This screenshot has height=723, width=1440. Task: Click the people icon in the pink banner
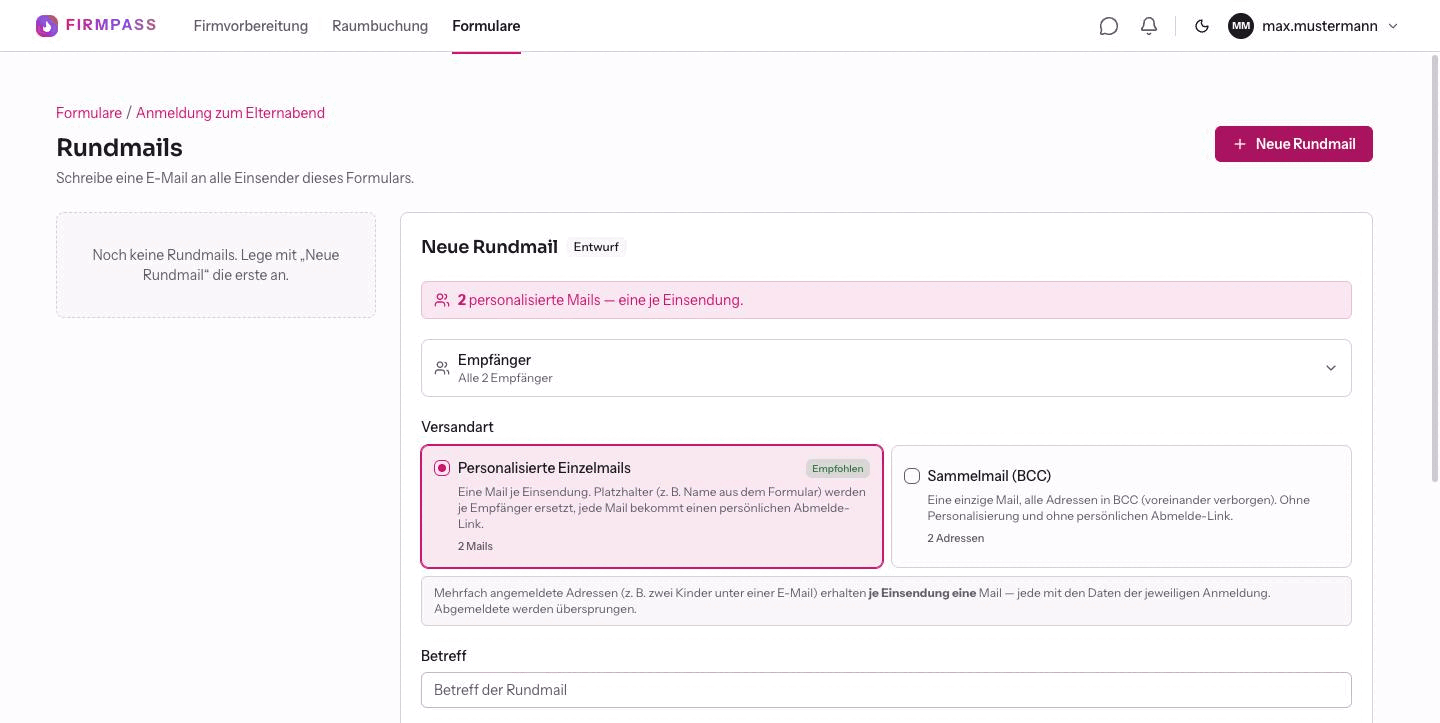442,300
